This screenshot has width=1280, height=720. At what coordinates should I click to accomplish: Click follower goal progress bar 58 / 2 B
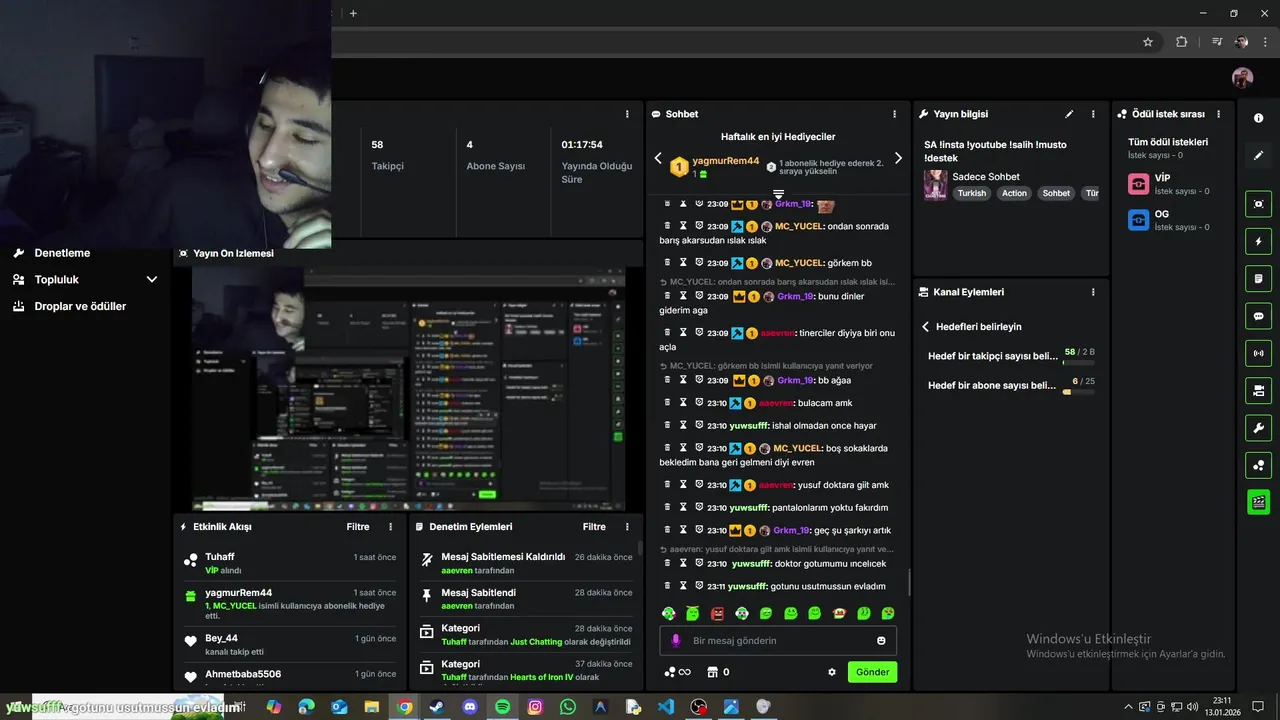point(1079,361)
